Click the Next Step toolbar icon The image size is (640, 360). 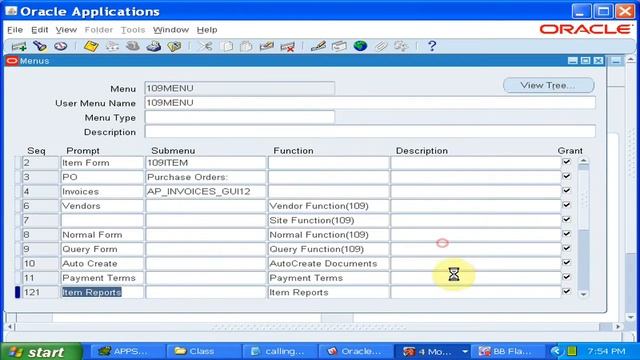[112, 46]
